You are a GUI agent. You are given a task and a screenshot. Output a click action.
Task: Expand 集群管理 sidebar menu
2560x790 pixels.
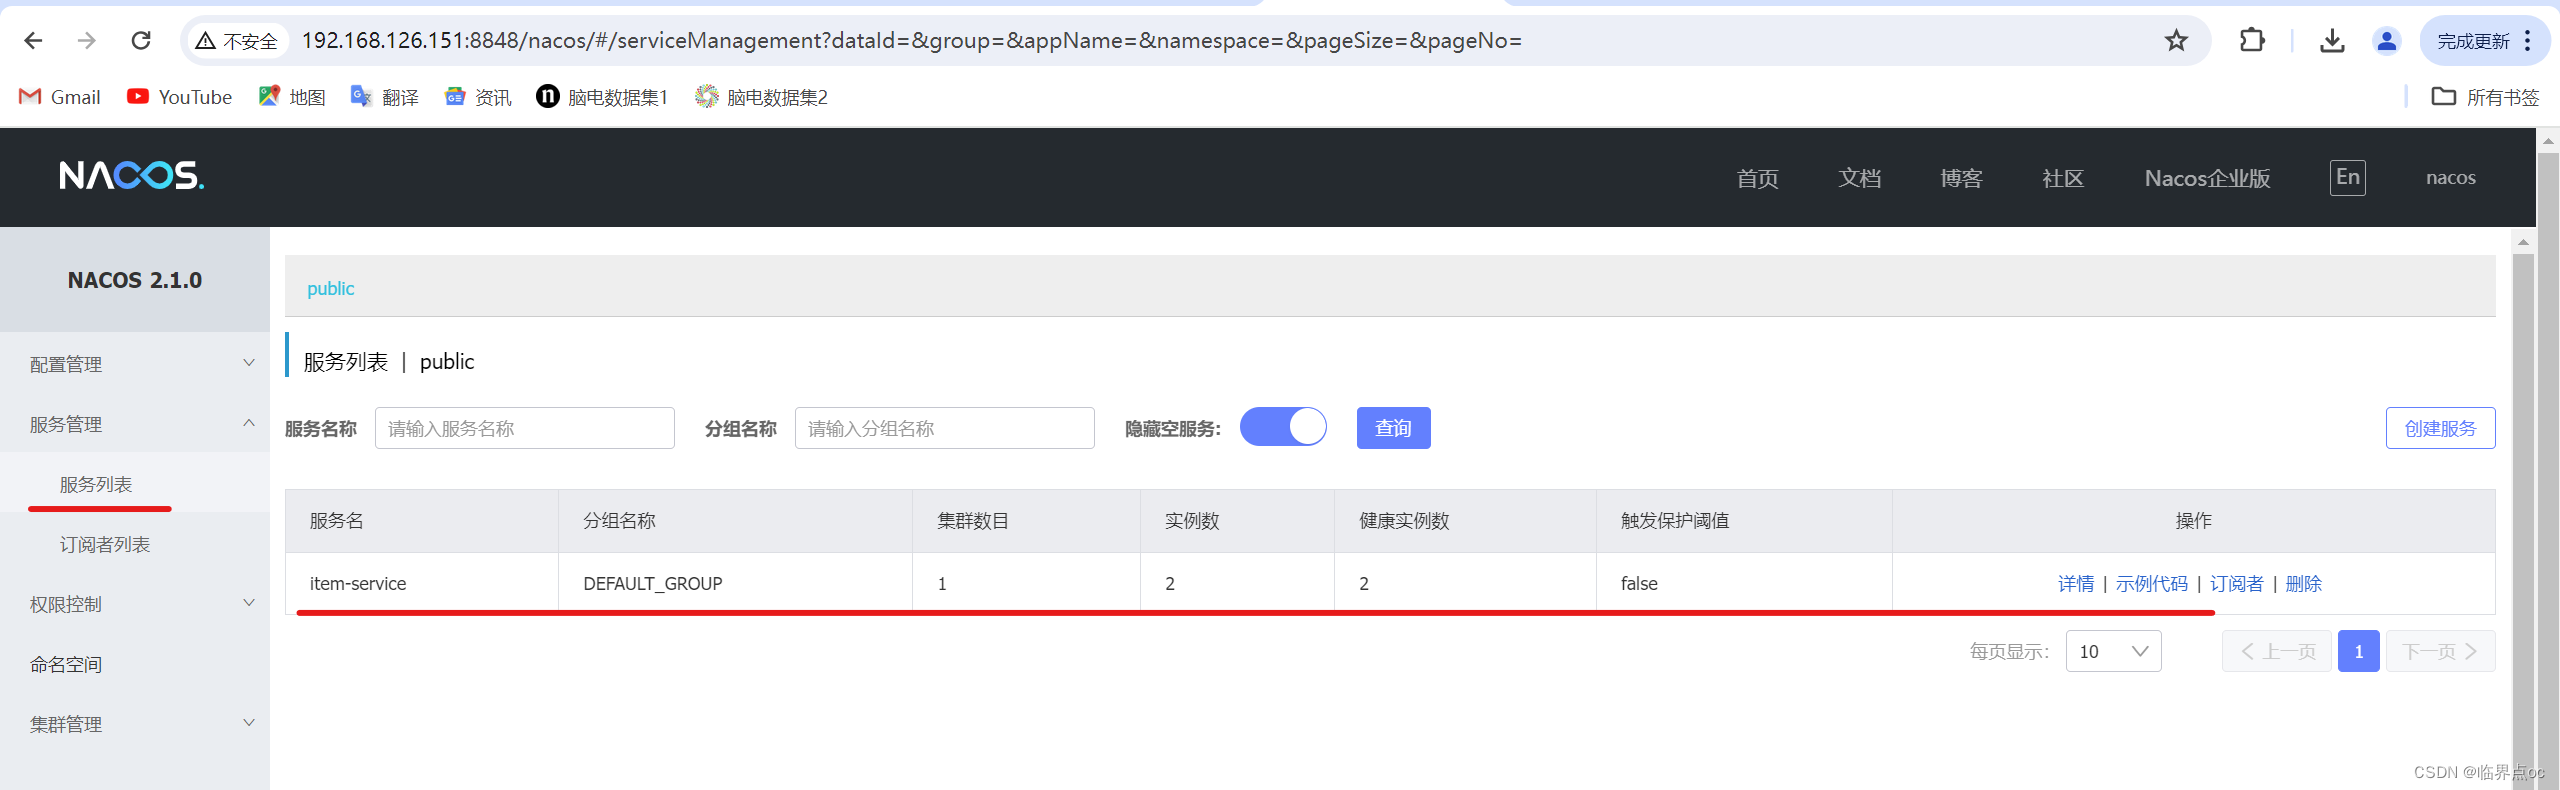pos(135,724)
